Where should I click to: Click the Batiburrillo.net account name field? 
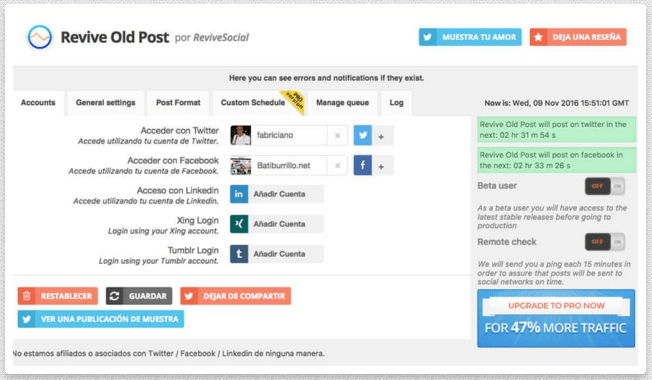click(289, 165)
